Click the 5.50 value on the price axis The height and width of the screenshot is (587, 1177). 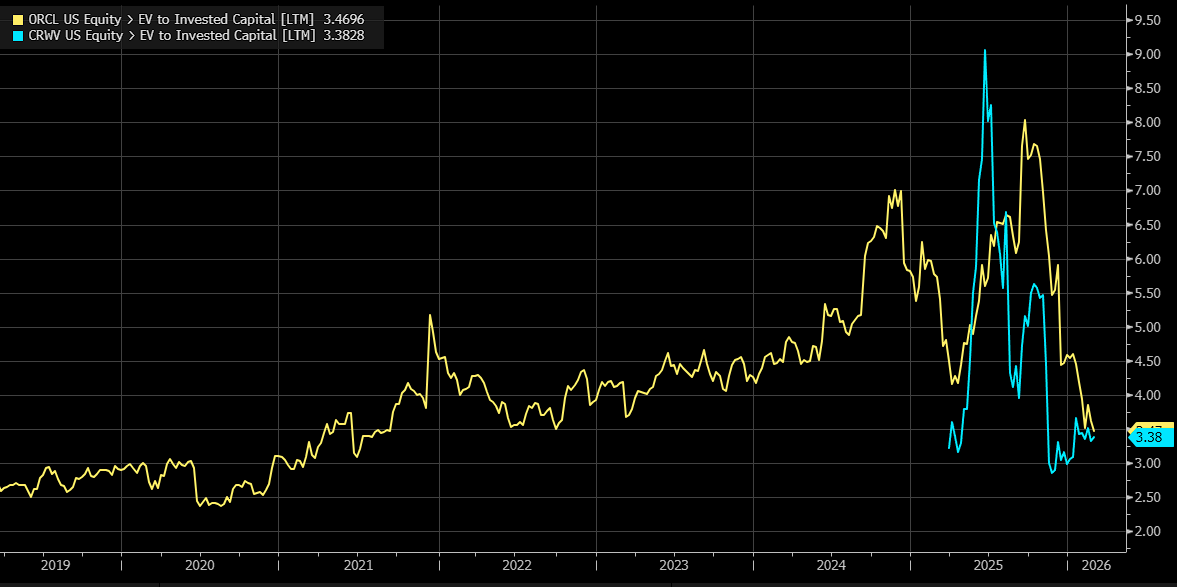(1149, 294)
